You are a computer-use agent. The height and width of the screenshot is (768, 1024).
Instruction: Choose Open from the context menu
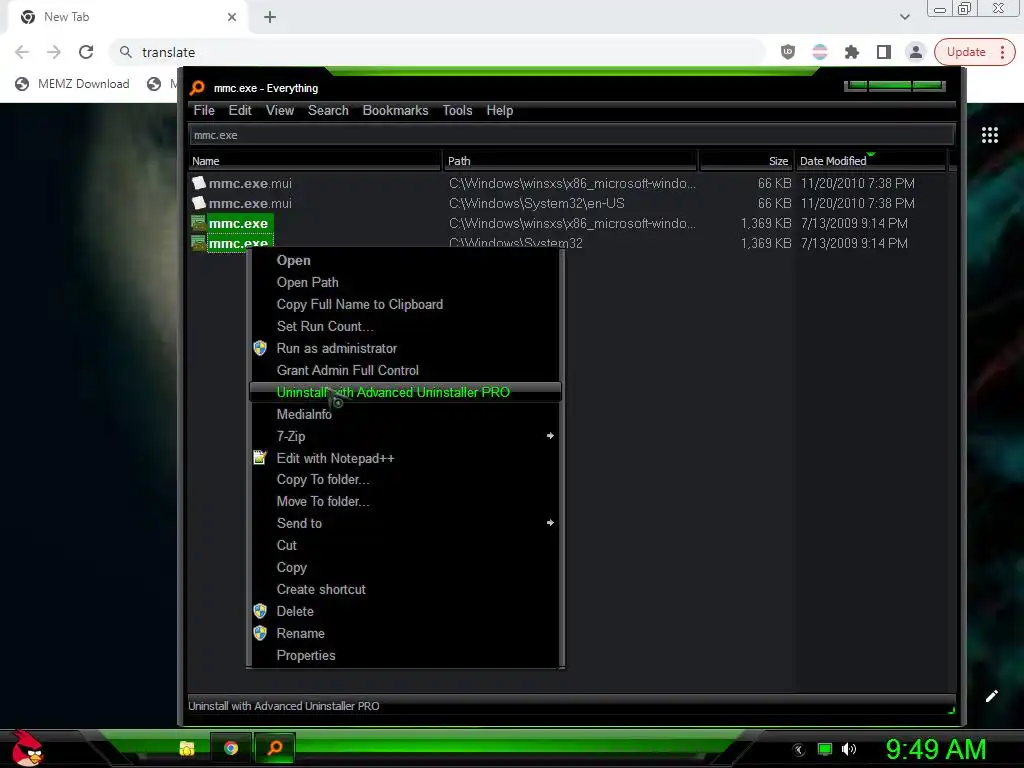coord(405,260)
